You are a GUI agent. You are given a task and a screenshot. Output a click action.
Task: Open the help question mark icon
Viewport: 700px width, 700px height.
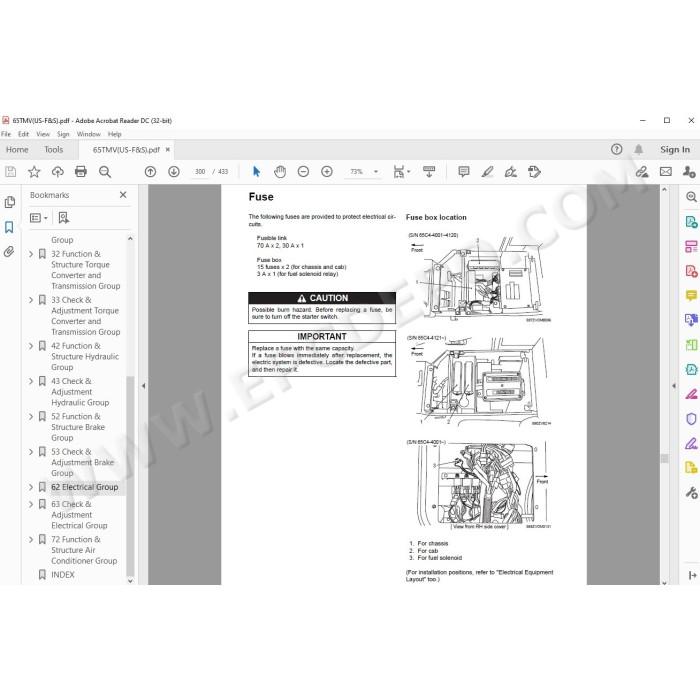(617, 150)
